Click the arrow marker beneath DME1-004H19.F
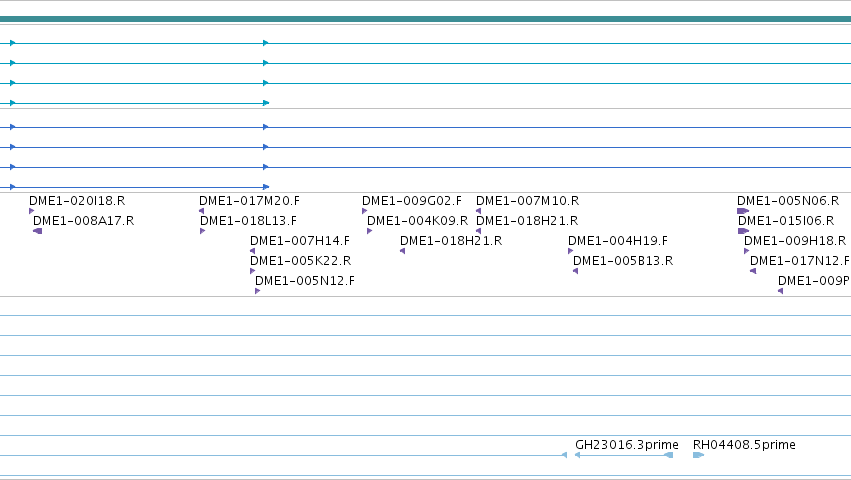 (570, 251)
